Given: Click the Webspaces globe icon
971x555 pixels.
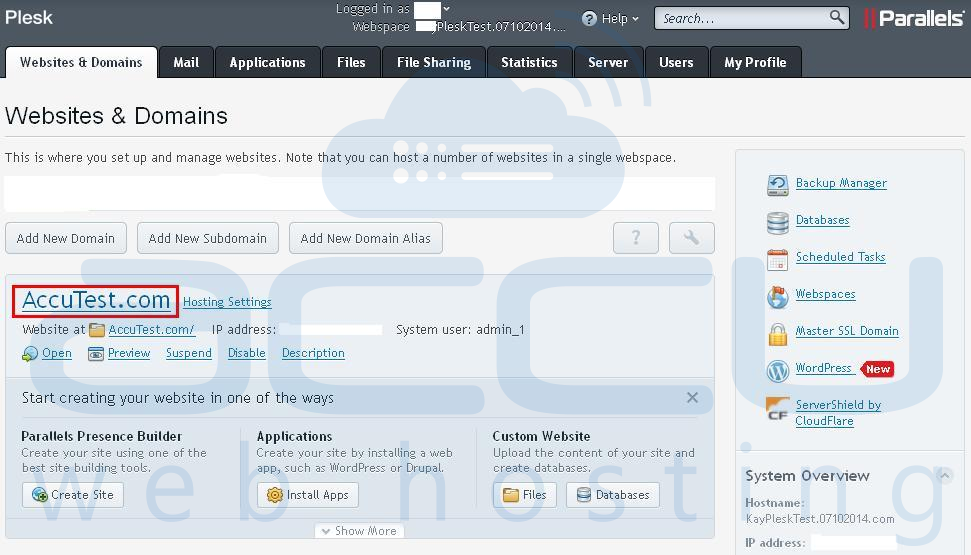Looking at the screenshot, I should click(x=777, y=297).
